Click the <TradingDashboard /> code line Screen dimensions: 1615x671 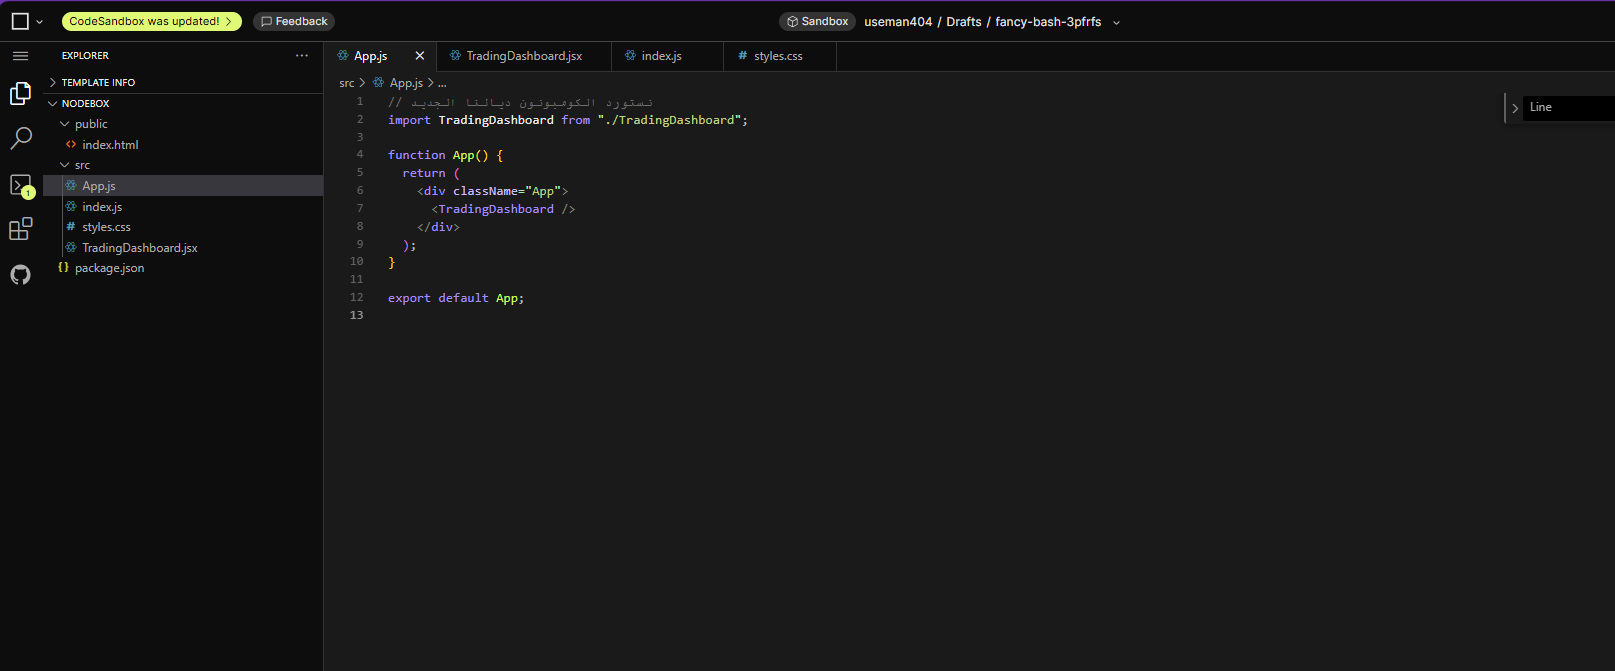(503, 209)
